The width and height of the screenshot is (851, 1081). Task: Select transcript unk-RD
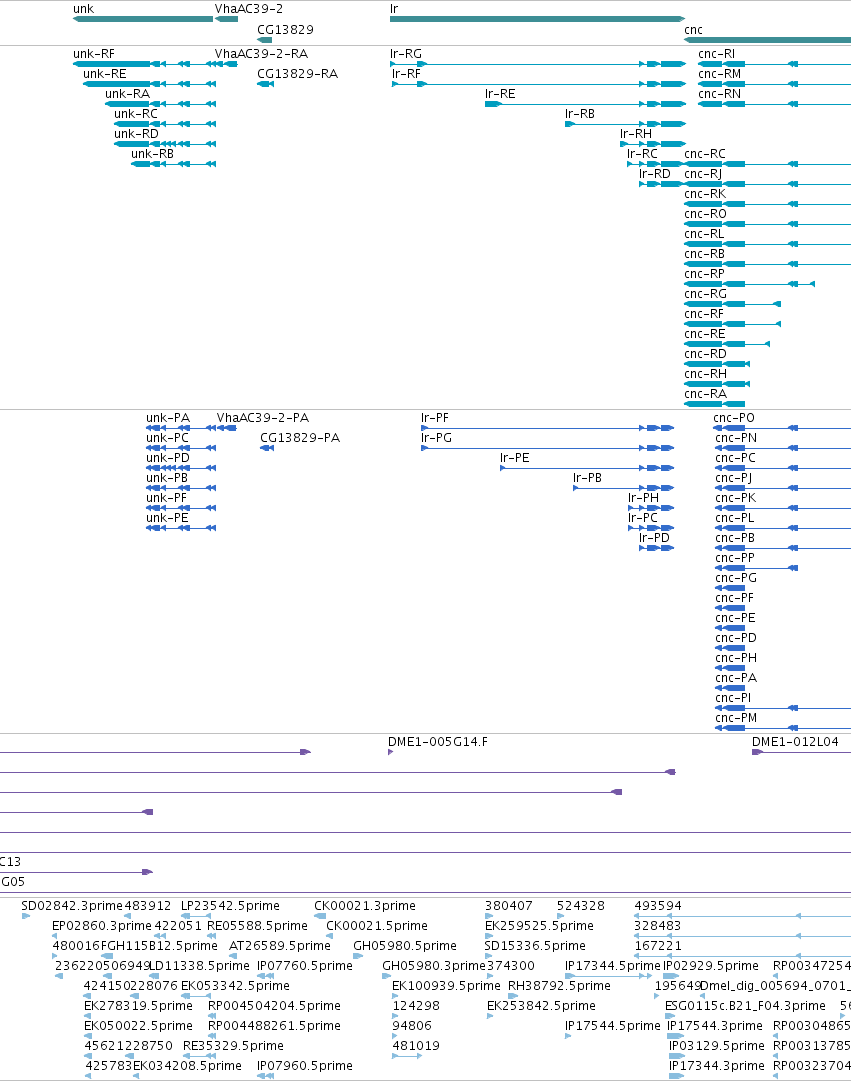point(165,144)
